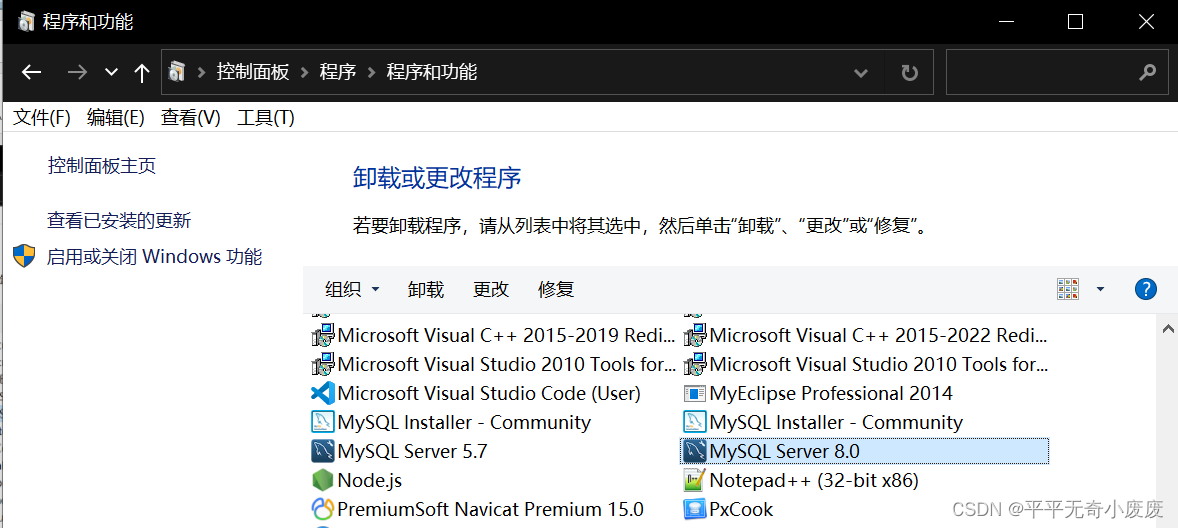Expand the more view options arrow
Screen dimensions: 1178x528
click(1101, 289)
